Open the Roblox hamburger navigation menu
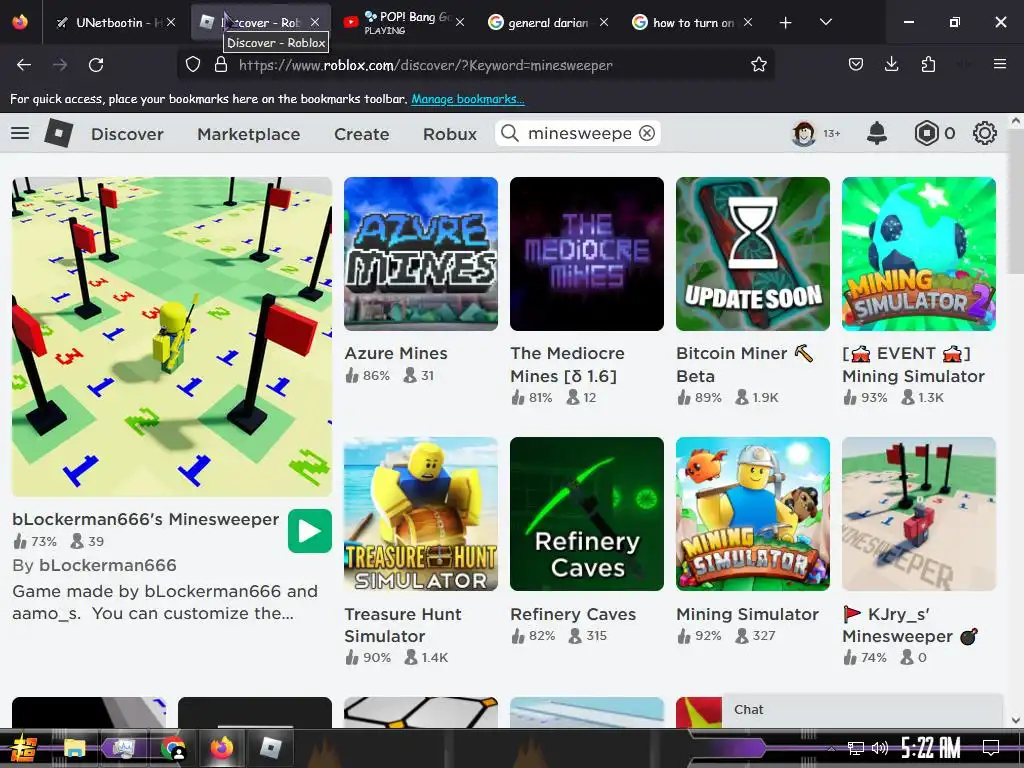Viewport: 1024px width, 768px height. 20,133
